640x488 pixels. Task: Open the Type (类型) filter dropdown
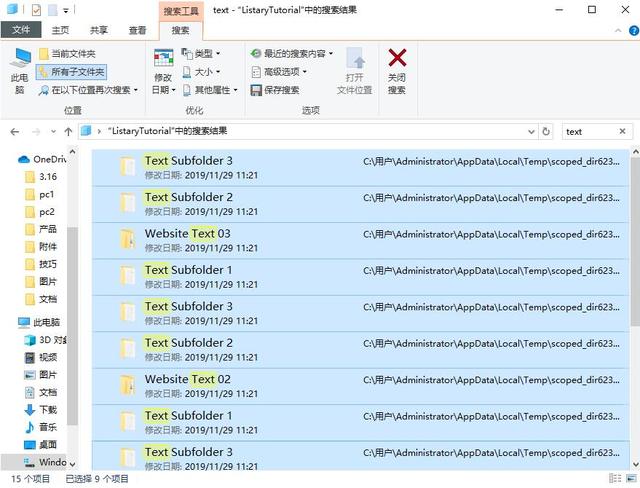201,53
